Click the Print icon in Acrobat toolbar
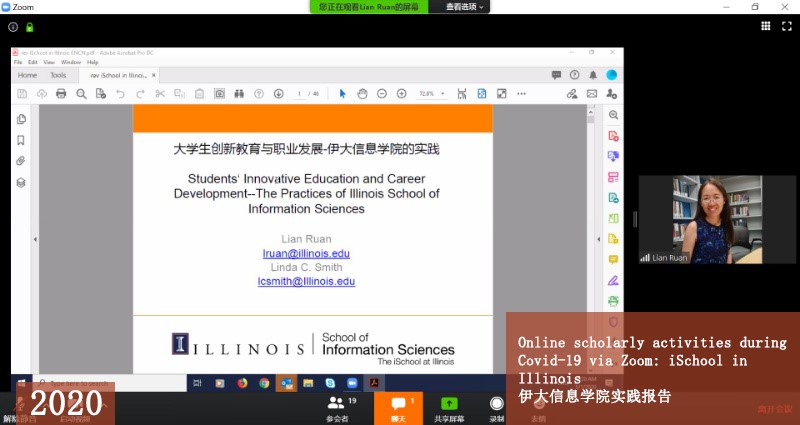The image size is (800, 425). [x=61, y=94]
